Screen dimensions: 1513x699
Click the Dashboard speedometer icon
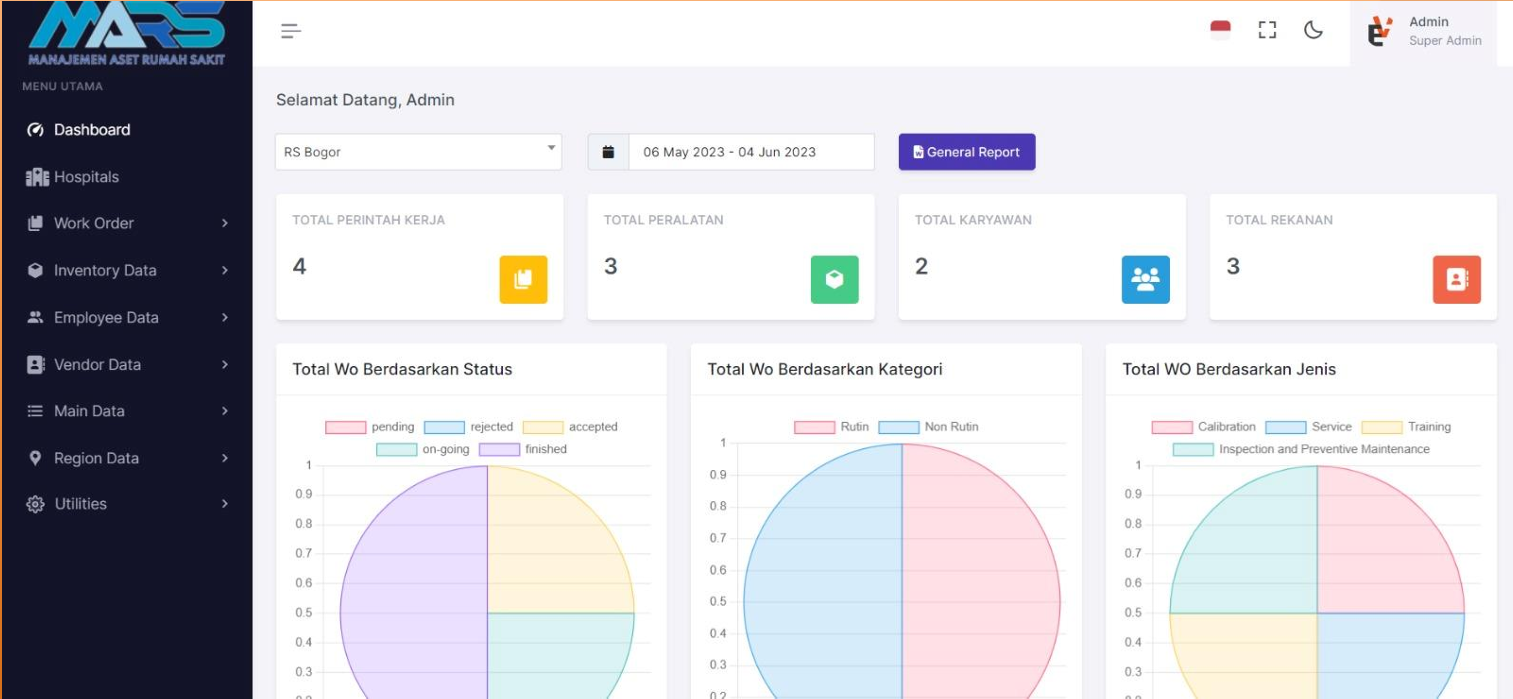pos(36,130)
